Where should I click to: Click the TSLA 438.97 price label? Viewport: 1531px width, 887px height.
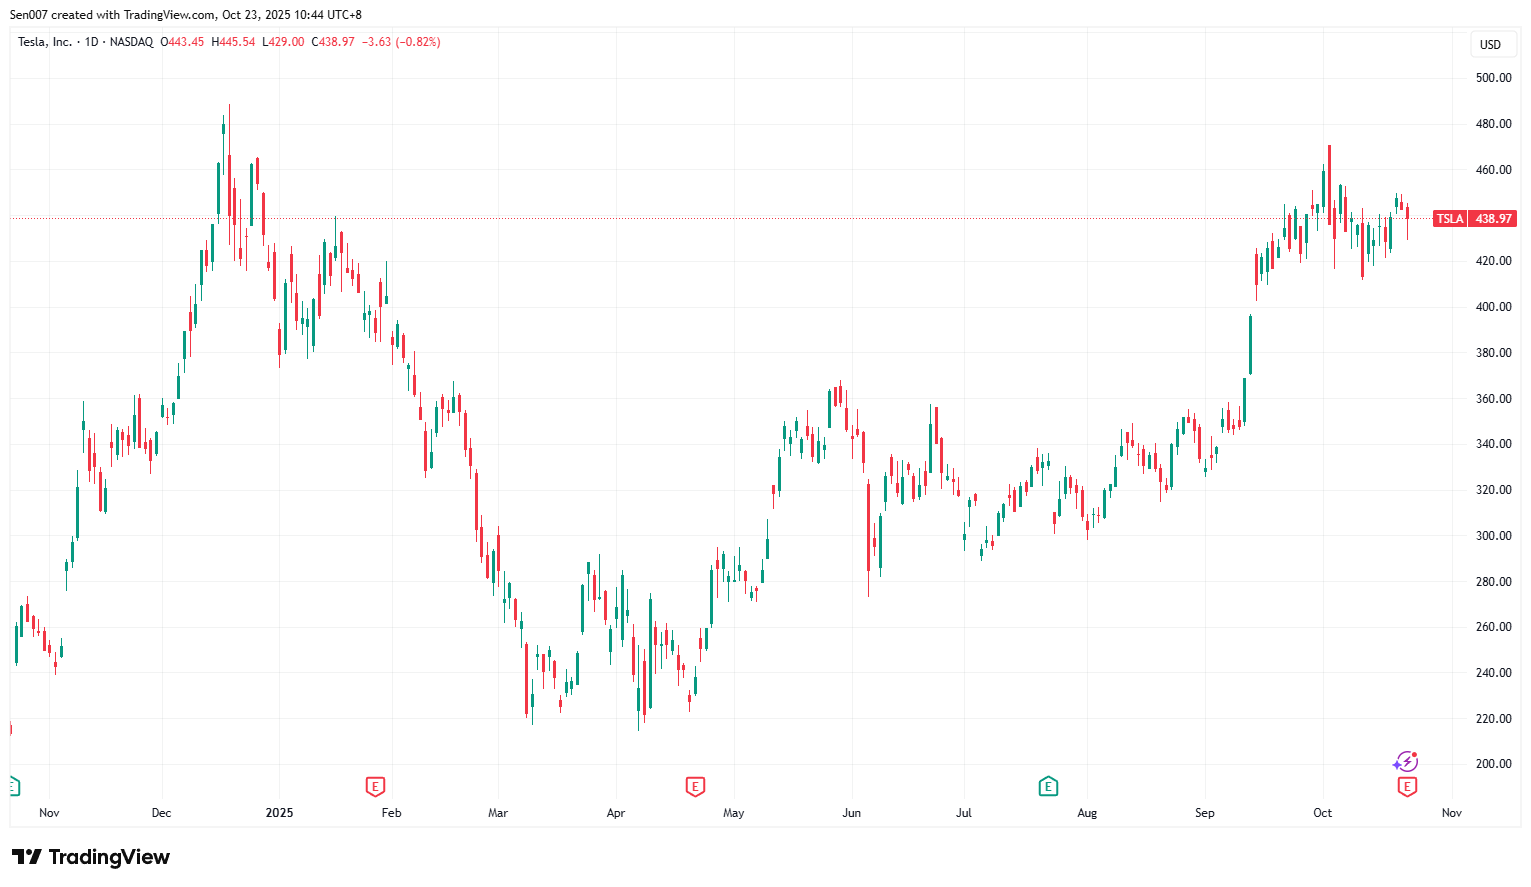tap(1475, 219)
